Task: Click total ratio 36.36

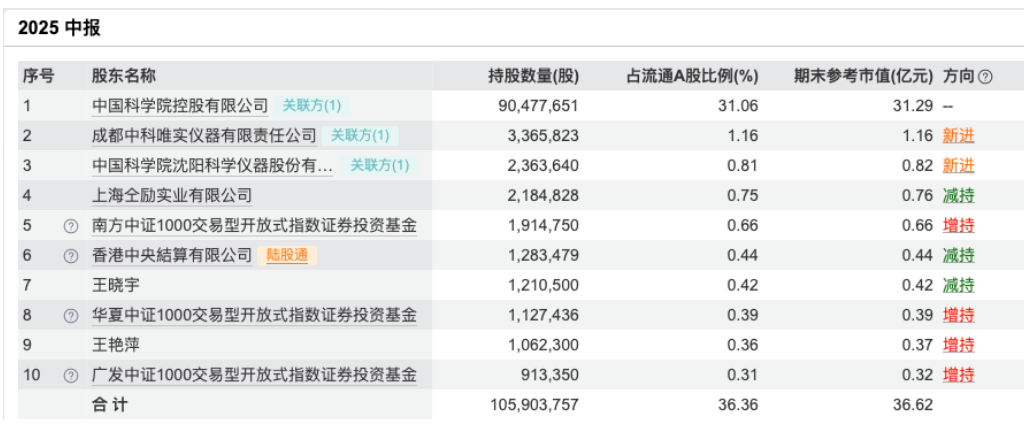Action: click(739, 404)
